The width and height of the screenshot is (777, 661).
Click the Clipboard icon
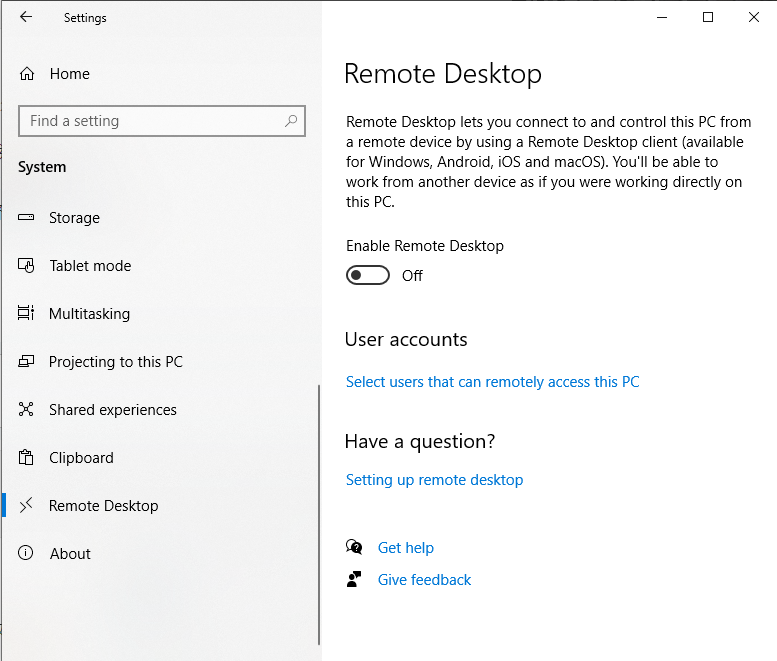click(x=26, y=457)
